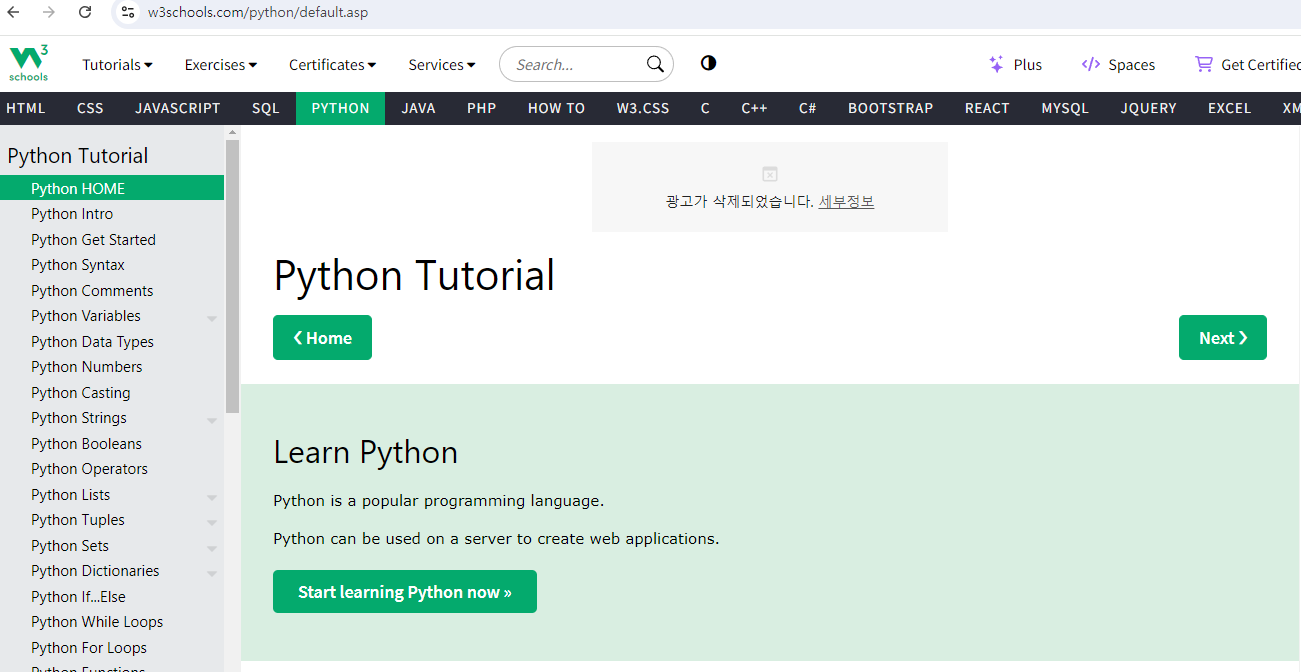Expand Python Variables submenu arrow
1301x672 pixels.
click(212, 318)
